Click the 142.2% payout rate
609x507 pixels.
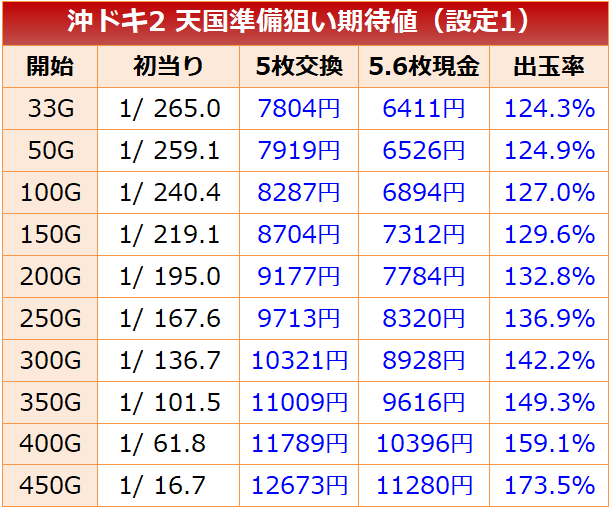click(x=550, y=360)
